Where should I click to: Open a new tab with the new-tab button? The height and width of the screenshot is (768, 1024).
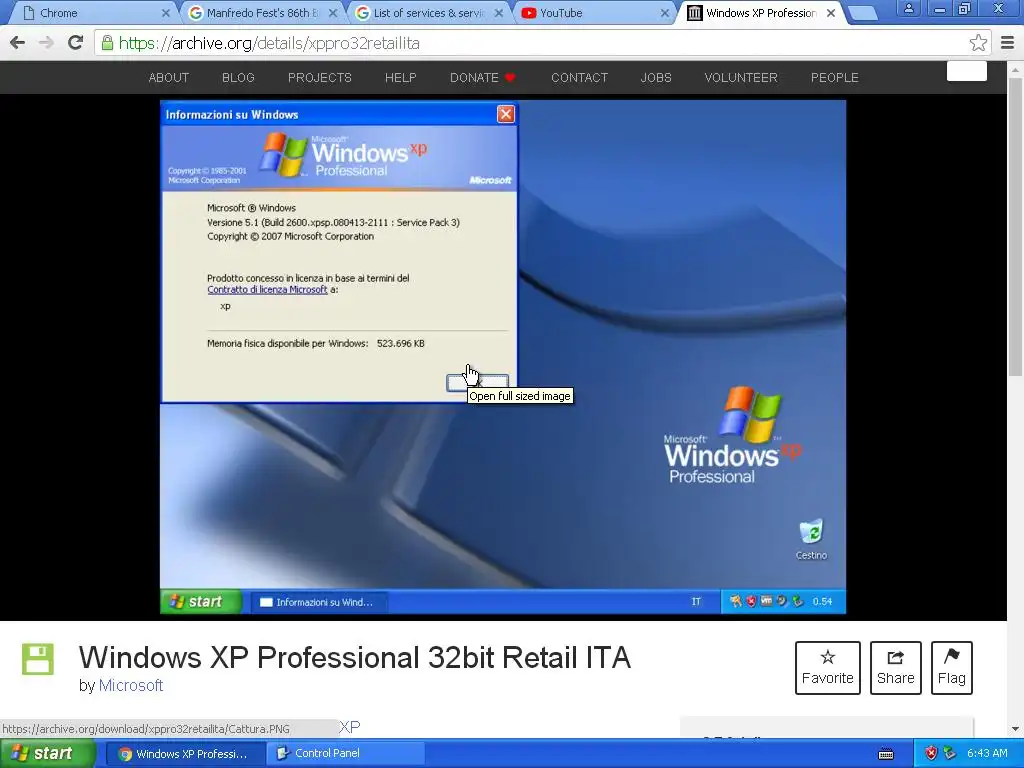click(x=862, y=13)
